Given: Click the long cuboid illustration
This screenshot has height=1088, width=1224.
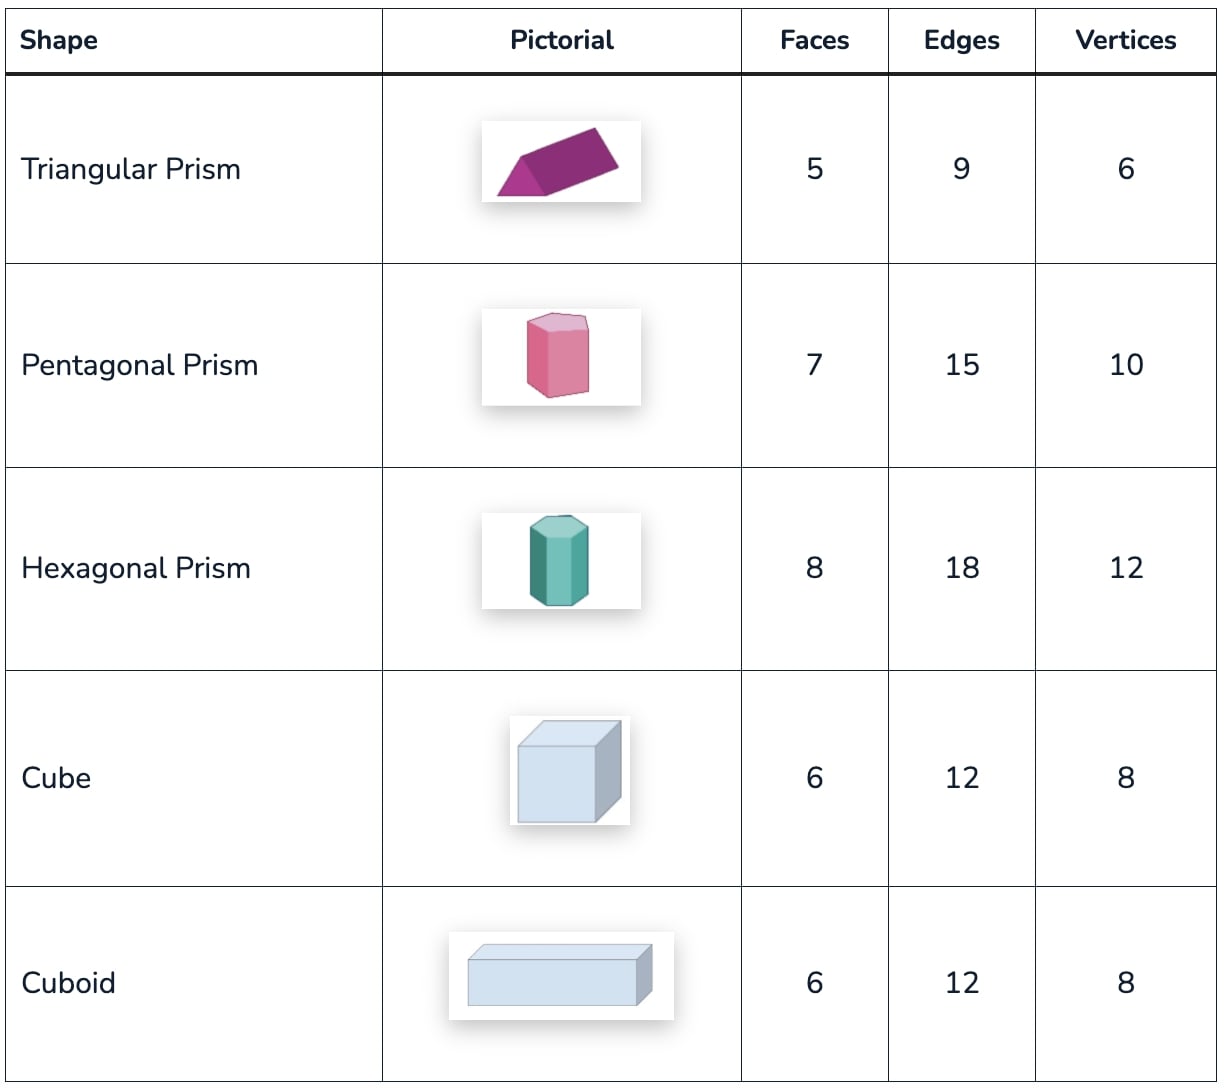Looking at the screenshot, I should tap(561, 976).
